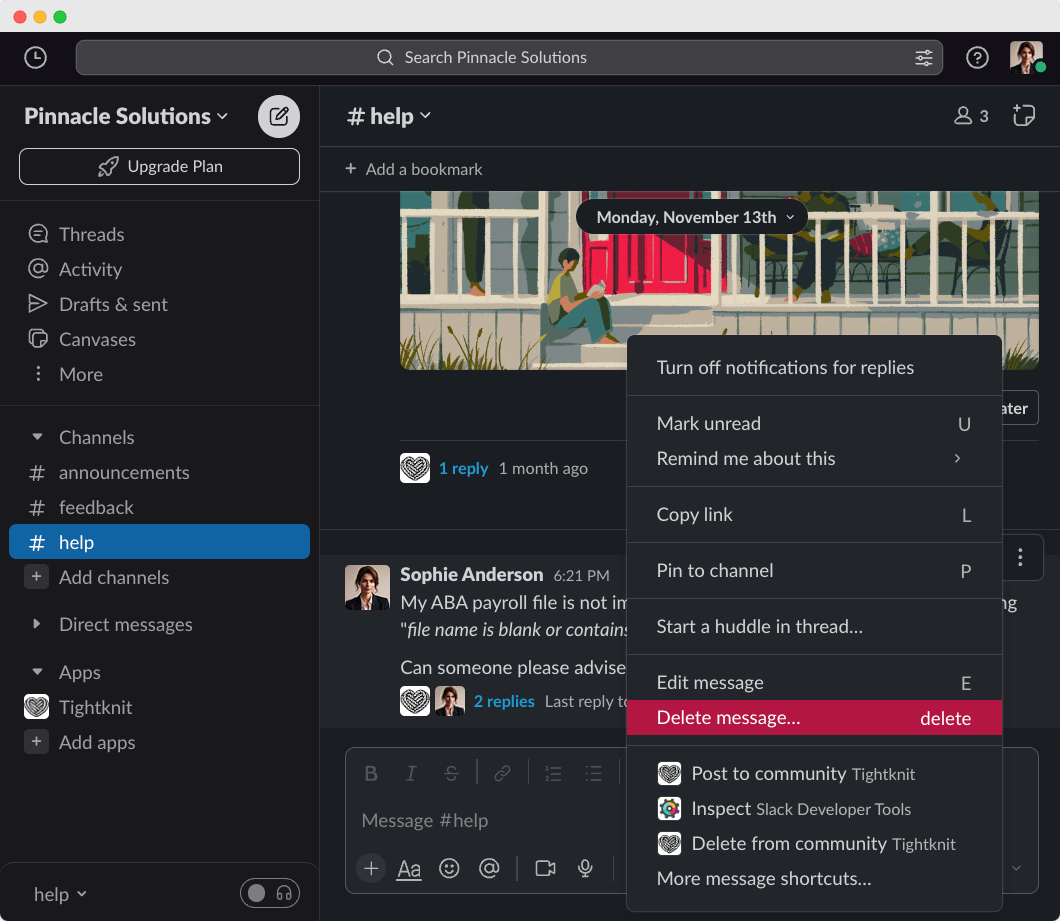The height and width of the screenshot is (921, 1060).
Task: Click the Upgrade Plan button
Action: pos(160,166)
